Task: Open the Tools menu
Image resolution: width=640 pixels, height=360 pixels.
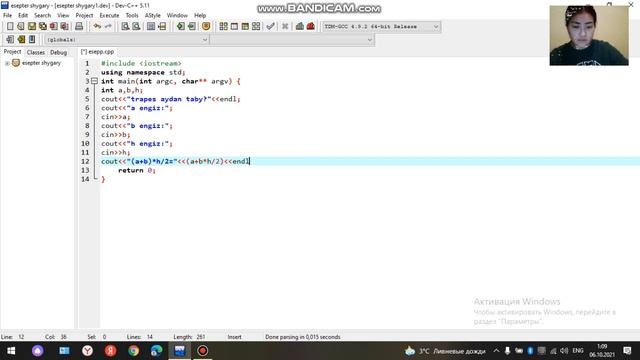Action: 132,16
